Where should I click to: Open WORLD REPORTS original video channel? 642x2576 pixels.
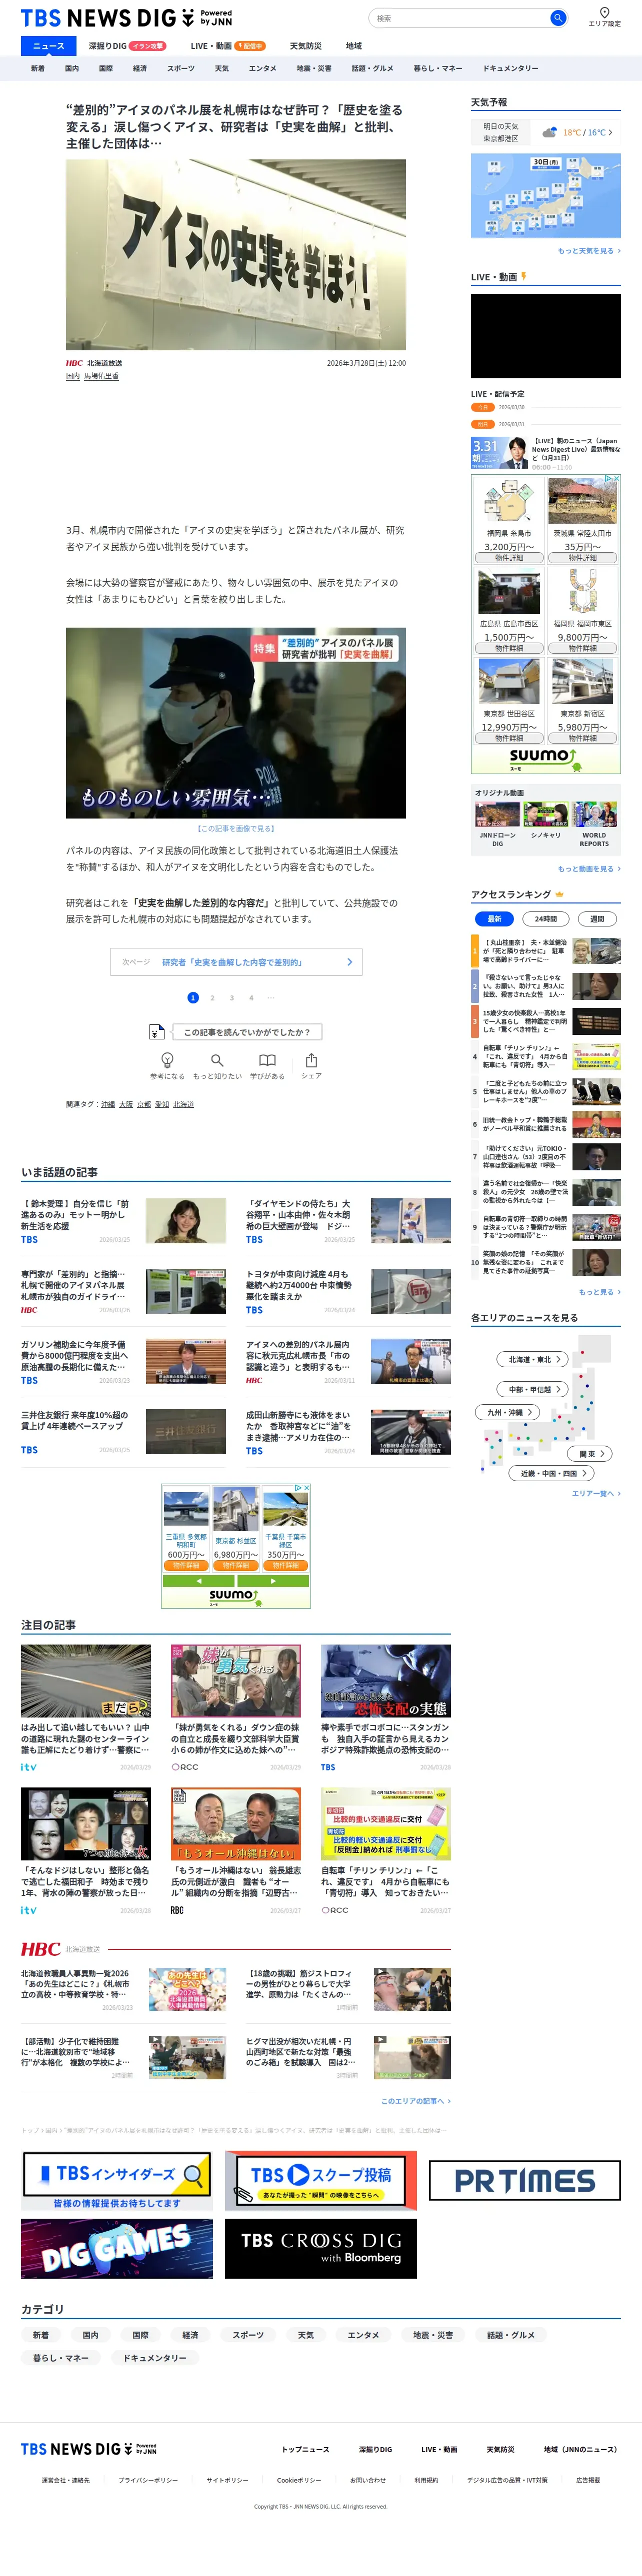[594, 825]
